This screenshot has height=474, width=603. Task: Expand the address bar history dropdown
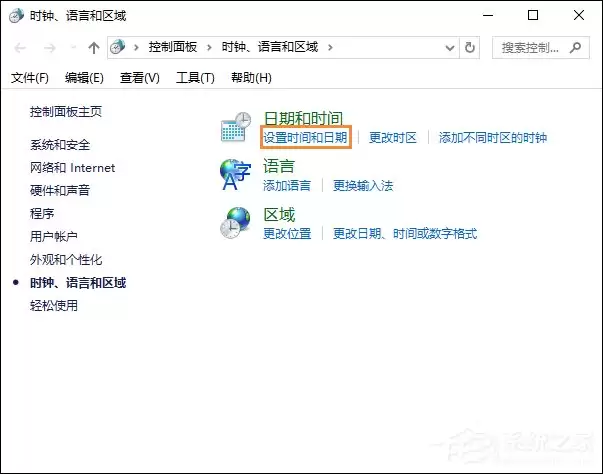[450, 48]
